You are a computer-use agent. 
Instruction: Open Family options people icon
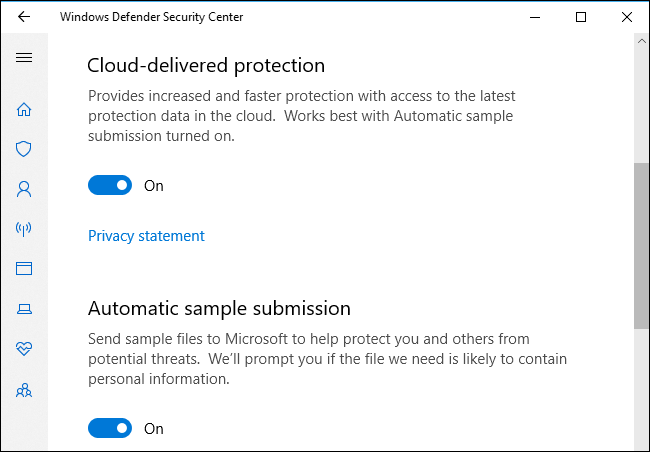tap(24, 389)
